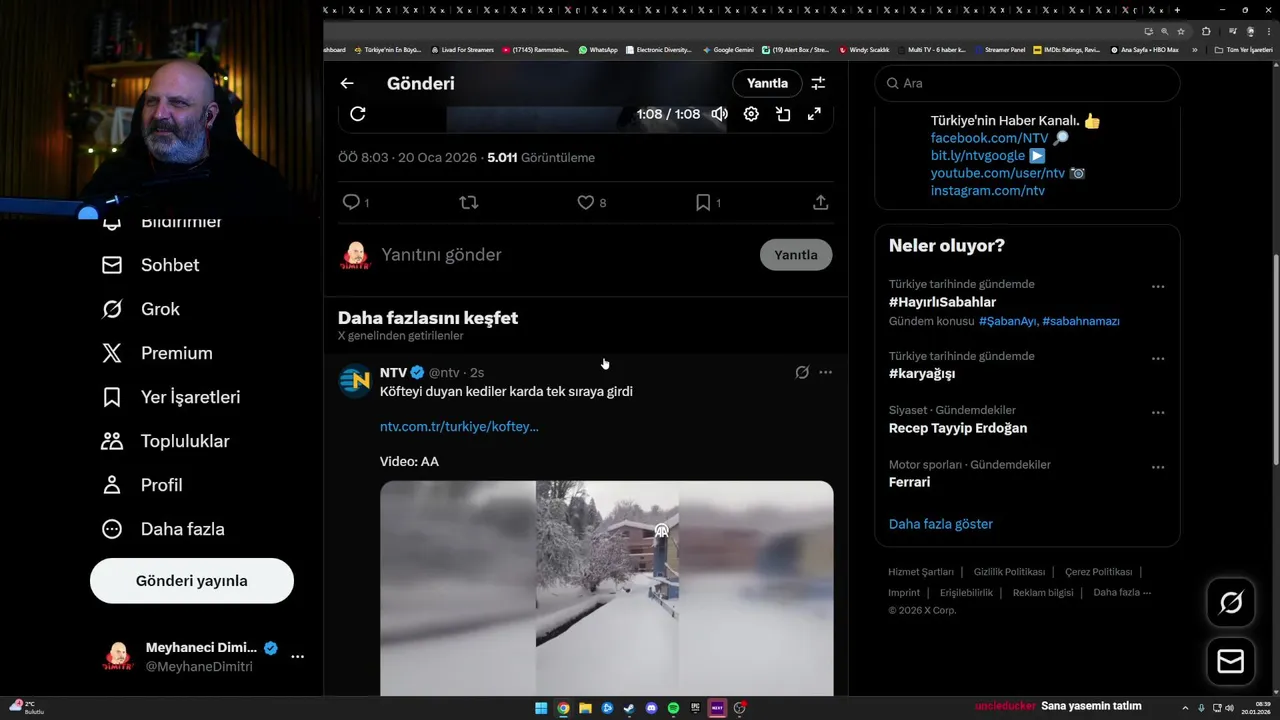
Task: Click the Gönderi yayınla button
Action: tap(192, 581)
